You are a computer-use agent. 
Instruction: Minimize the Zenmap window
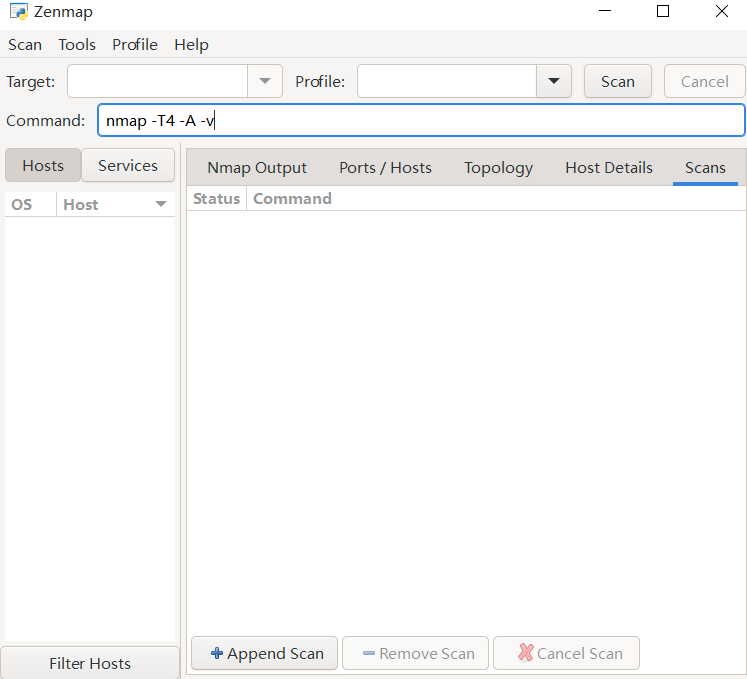tap(605, 11)
